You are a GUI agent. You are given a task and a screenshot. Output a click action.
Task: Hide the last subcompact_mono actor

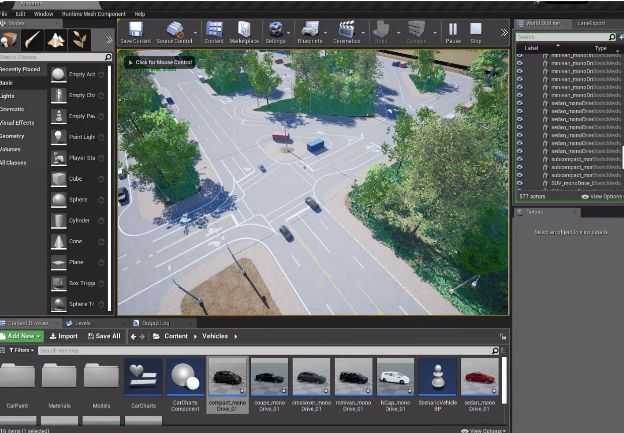click(519, 174)
